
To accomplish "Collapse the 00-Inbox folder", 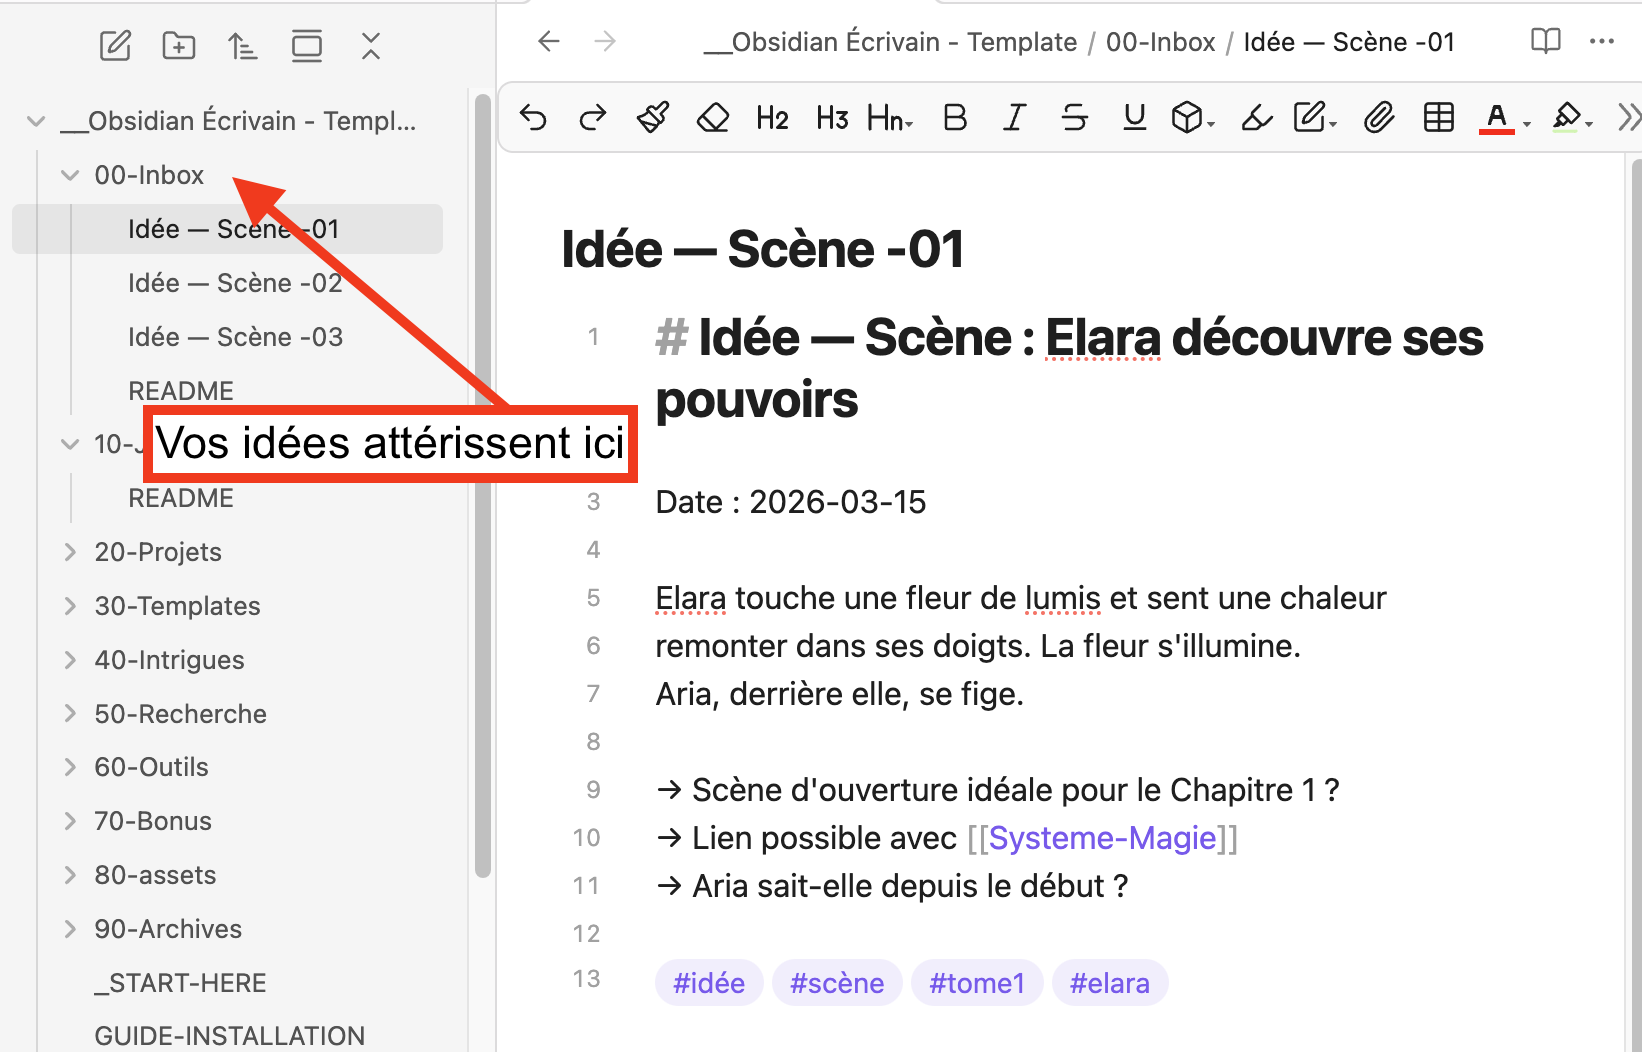I will [70, 175].
